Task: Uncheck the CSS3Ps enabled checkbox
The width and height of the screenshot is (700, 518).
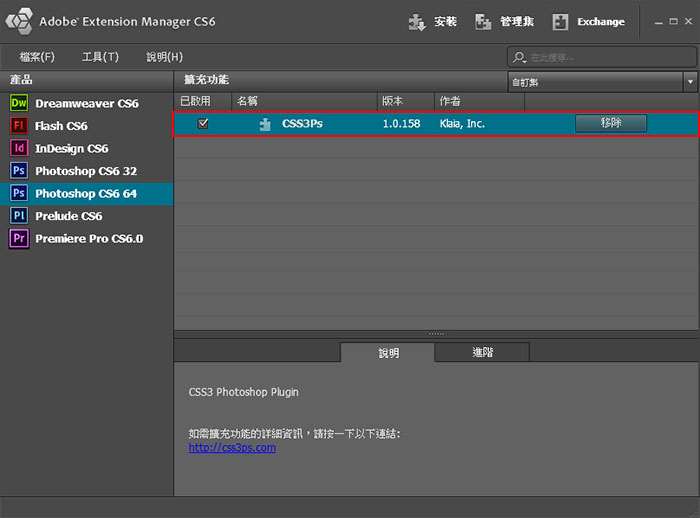Action: (203, 123)
